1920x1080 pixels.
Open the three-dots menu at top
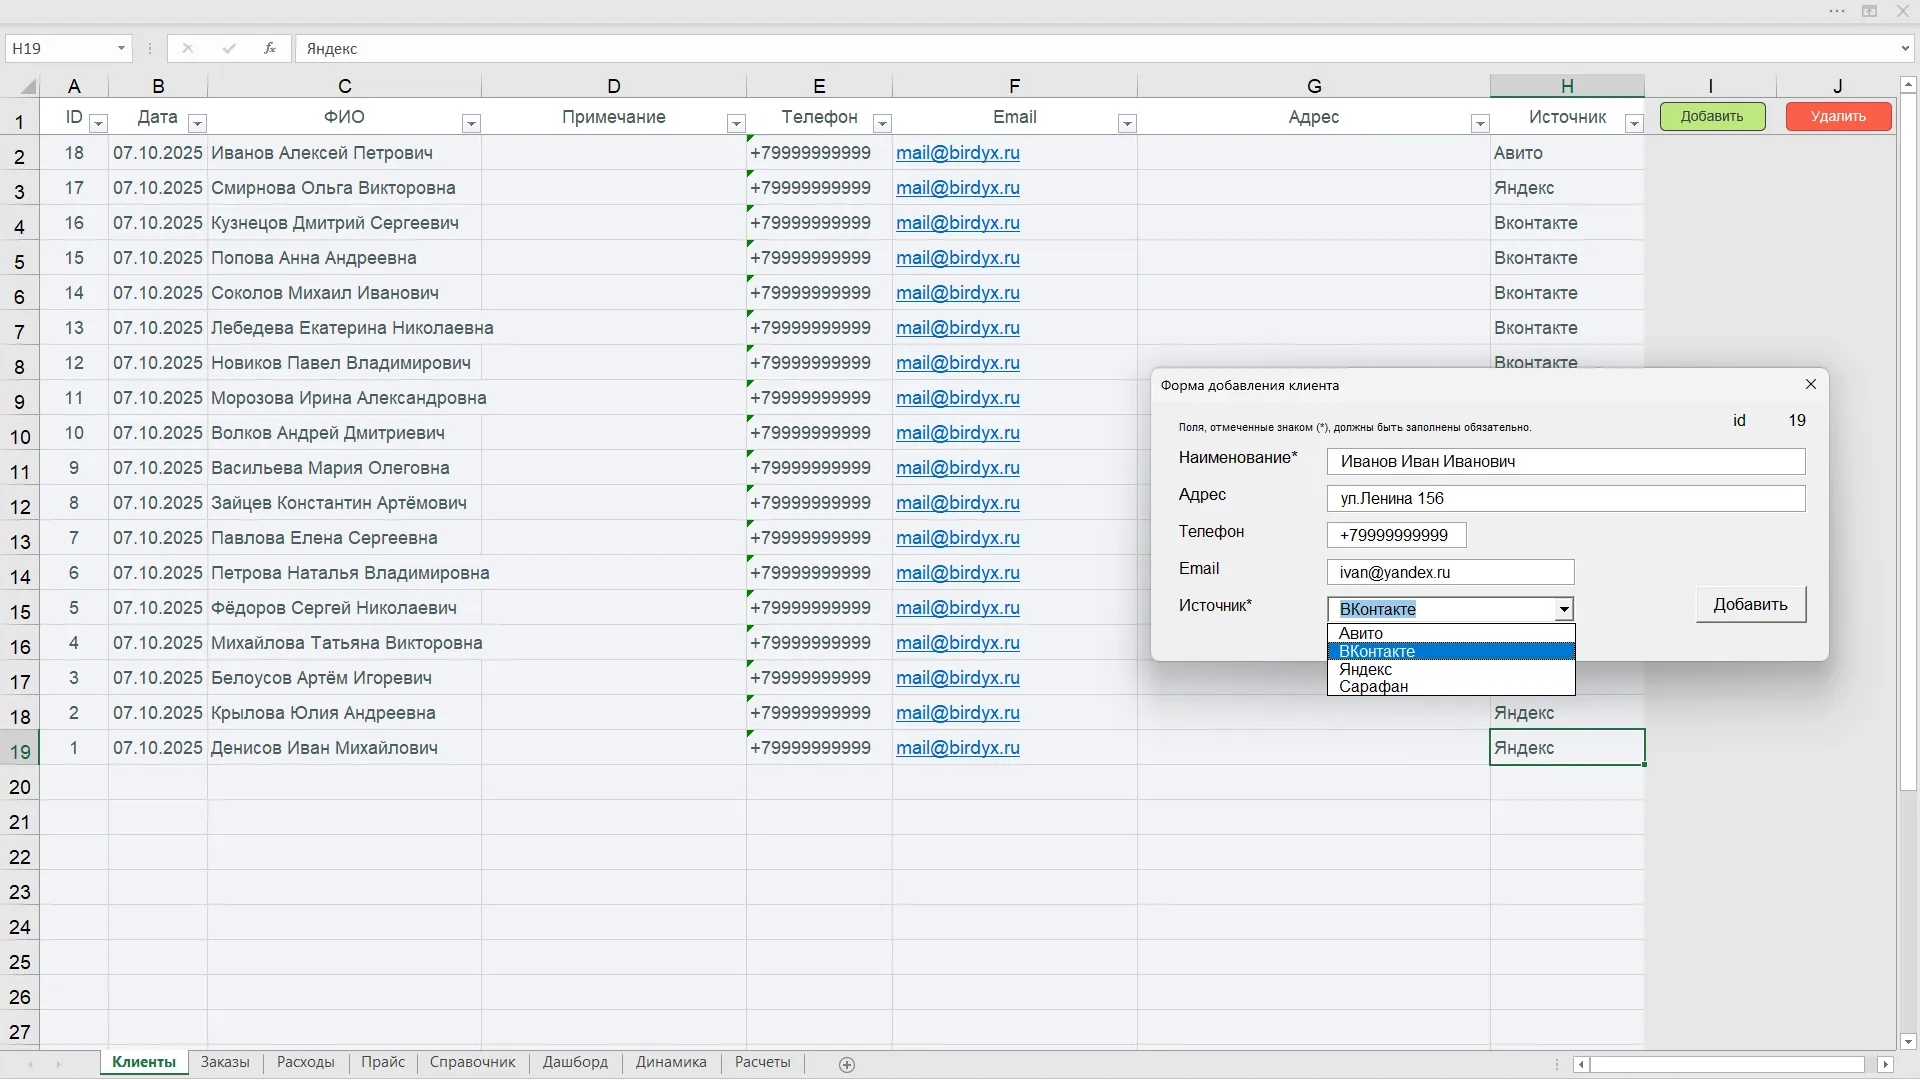coord(1837,11)
